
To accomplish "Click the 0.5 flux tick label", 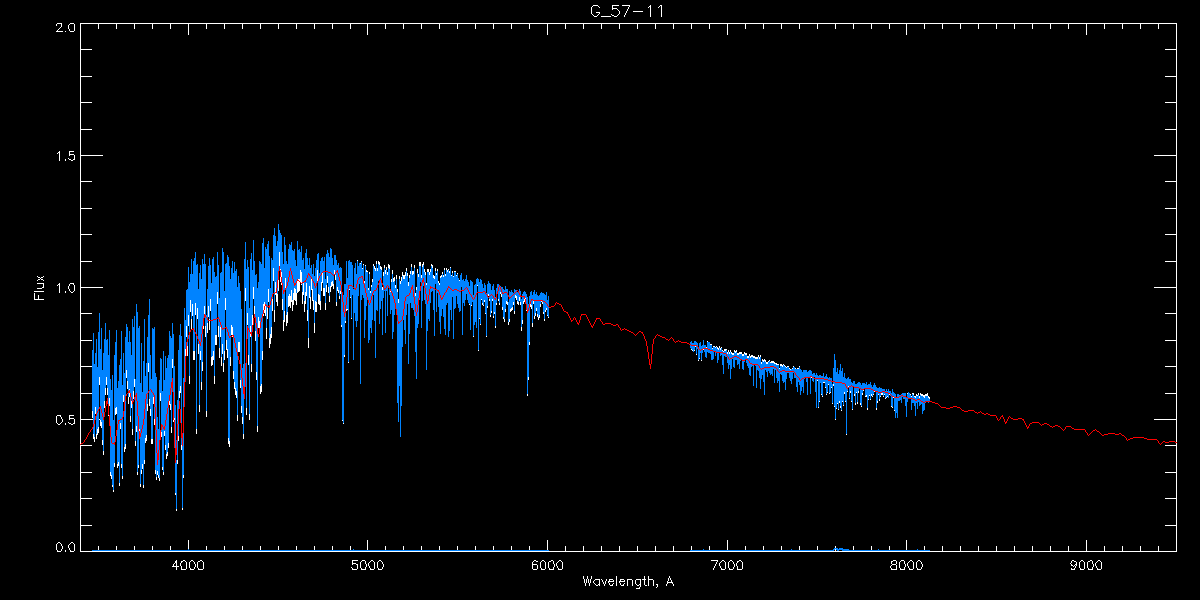I will click(65, 418).
